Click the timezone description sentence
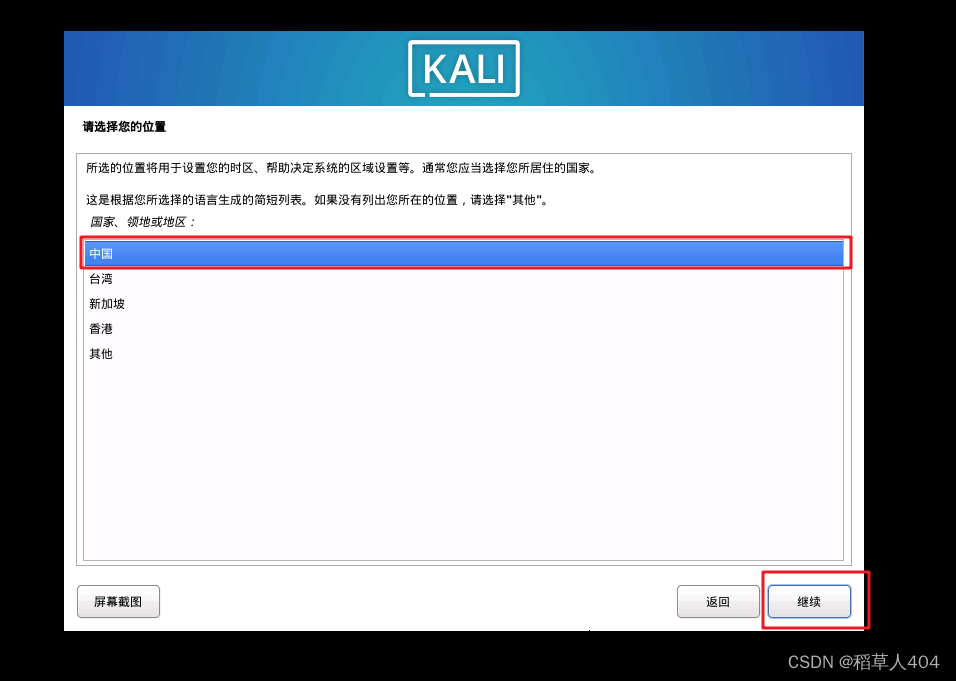The width and height of the screenshot is (956, 681). (x=341, y=168)
